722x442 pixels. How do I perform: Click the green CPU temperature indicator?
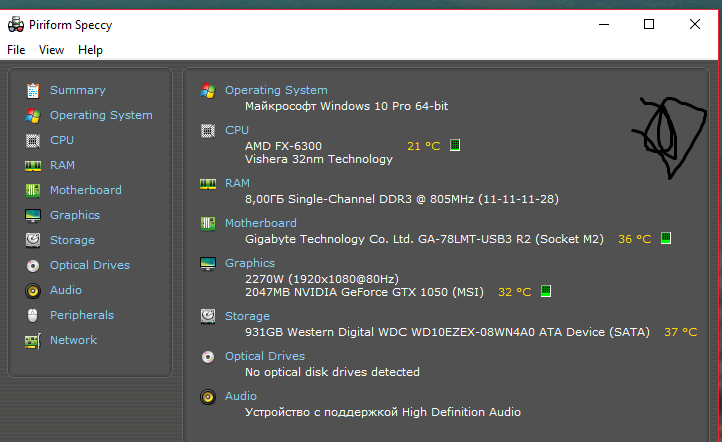click(455, 146)
